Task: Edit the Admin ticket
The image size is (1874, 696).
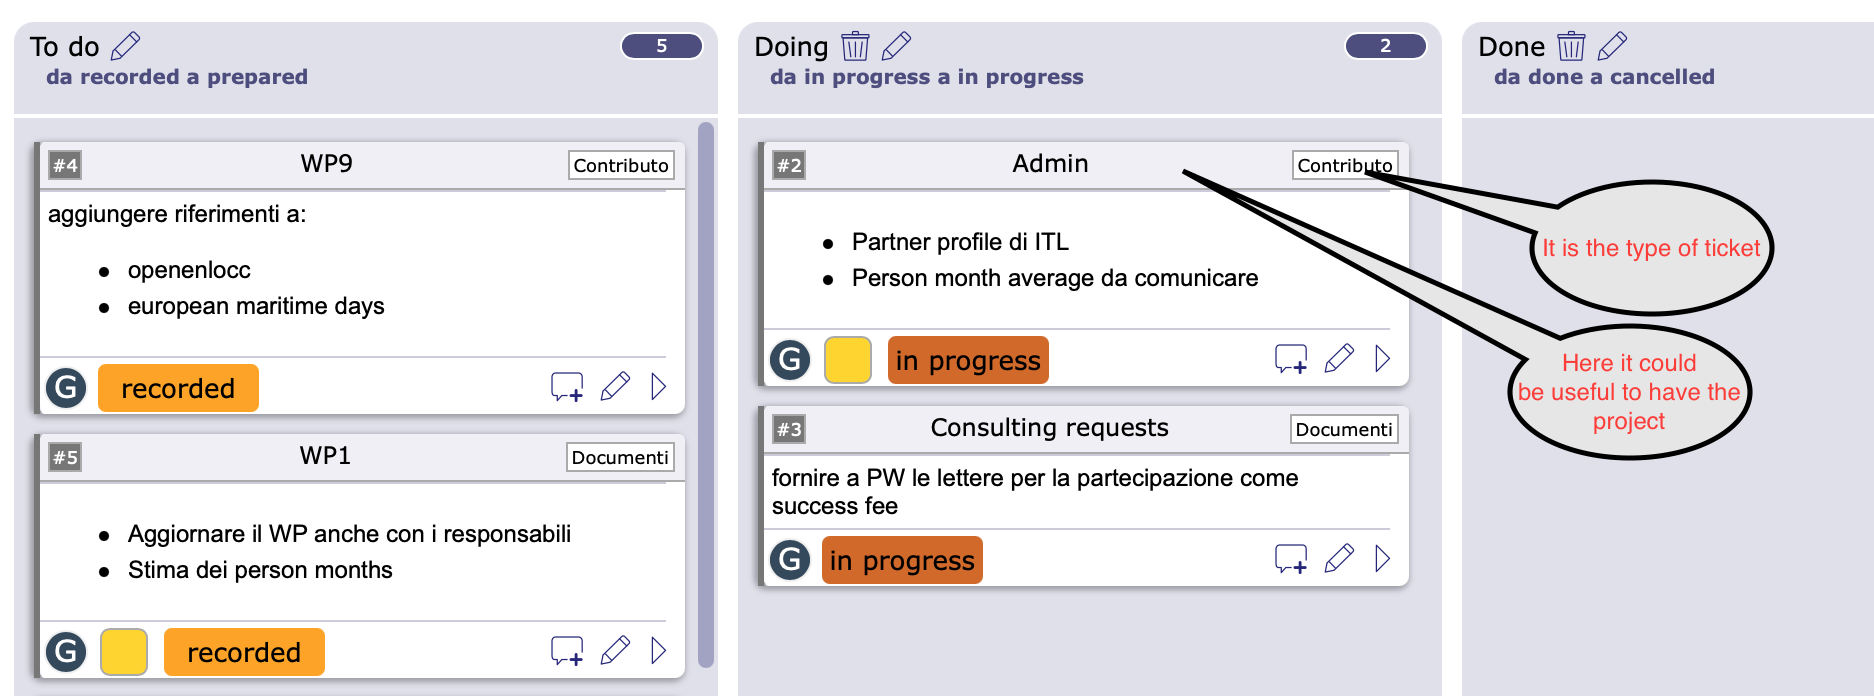Action: (x=1339, y=358)
